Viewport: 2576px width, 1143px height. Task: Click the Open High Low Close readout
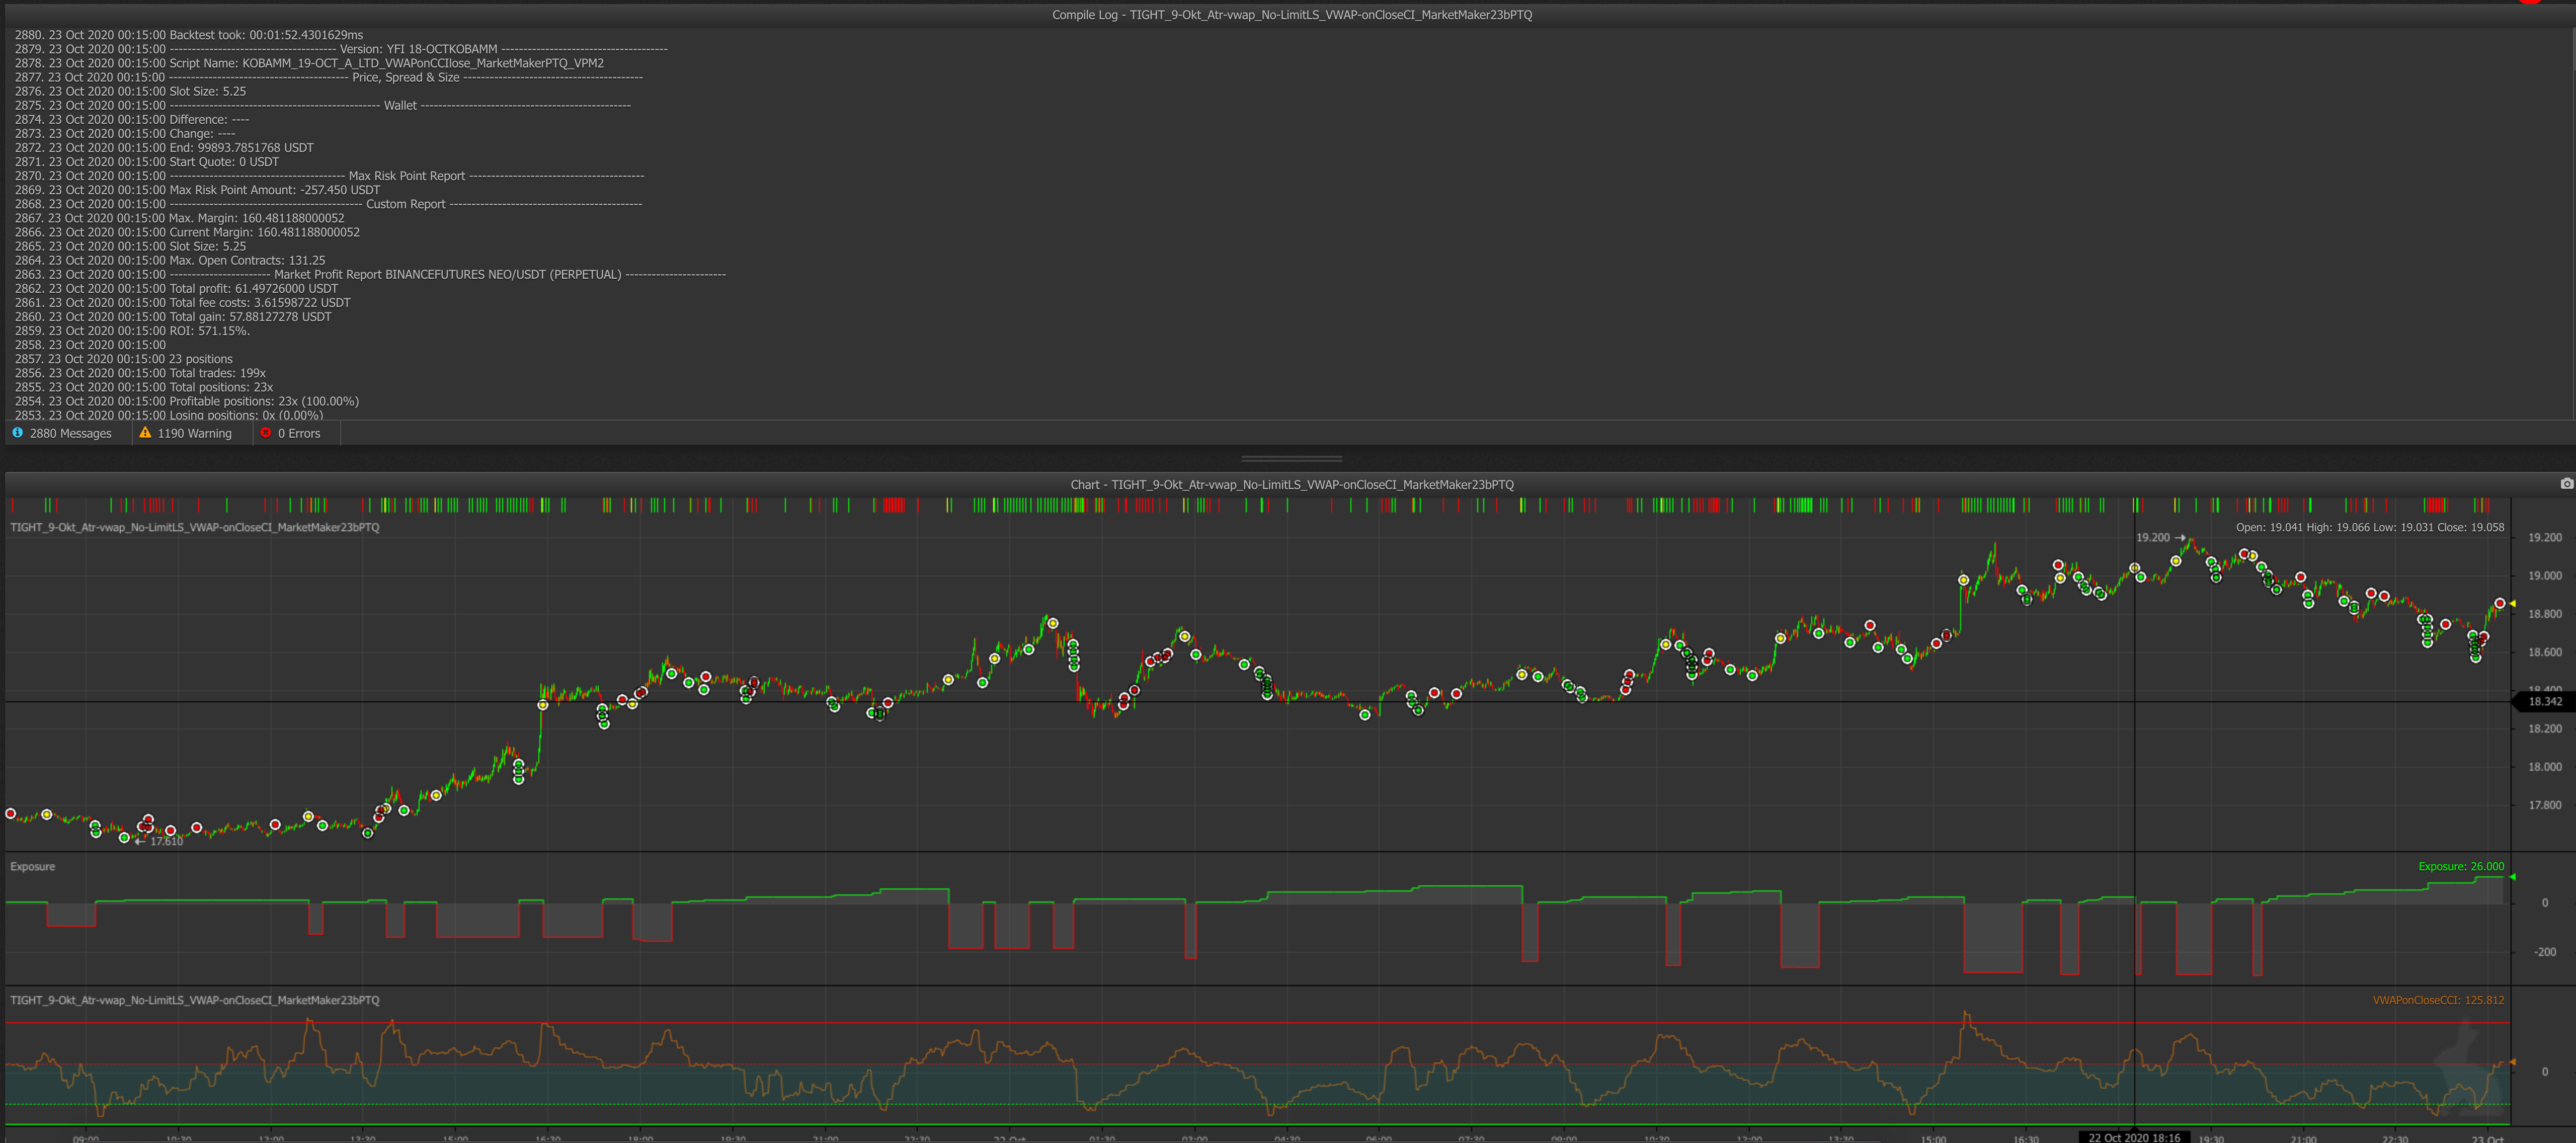coord(2370,528)
